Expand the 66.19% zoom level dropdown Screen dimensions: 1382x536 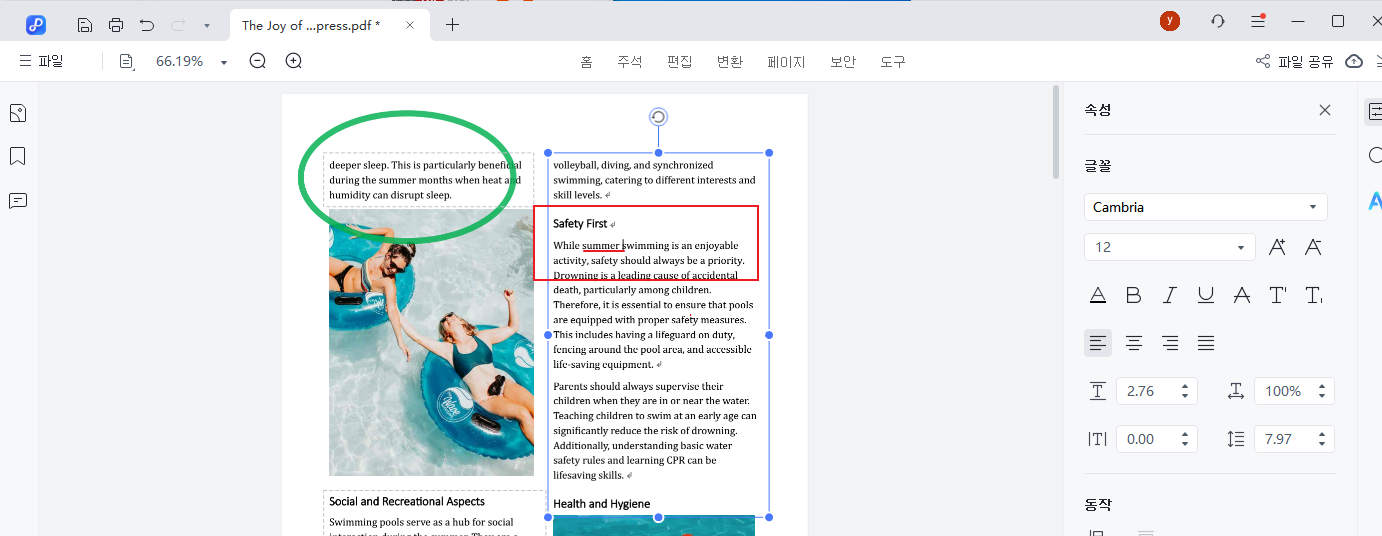[224, 62]
